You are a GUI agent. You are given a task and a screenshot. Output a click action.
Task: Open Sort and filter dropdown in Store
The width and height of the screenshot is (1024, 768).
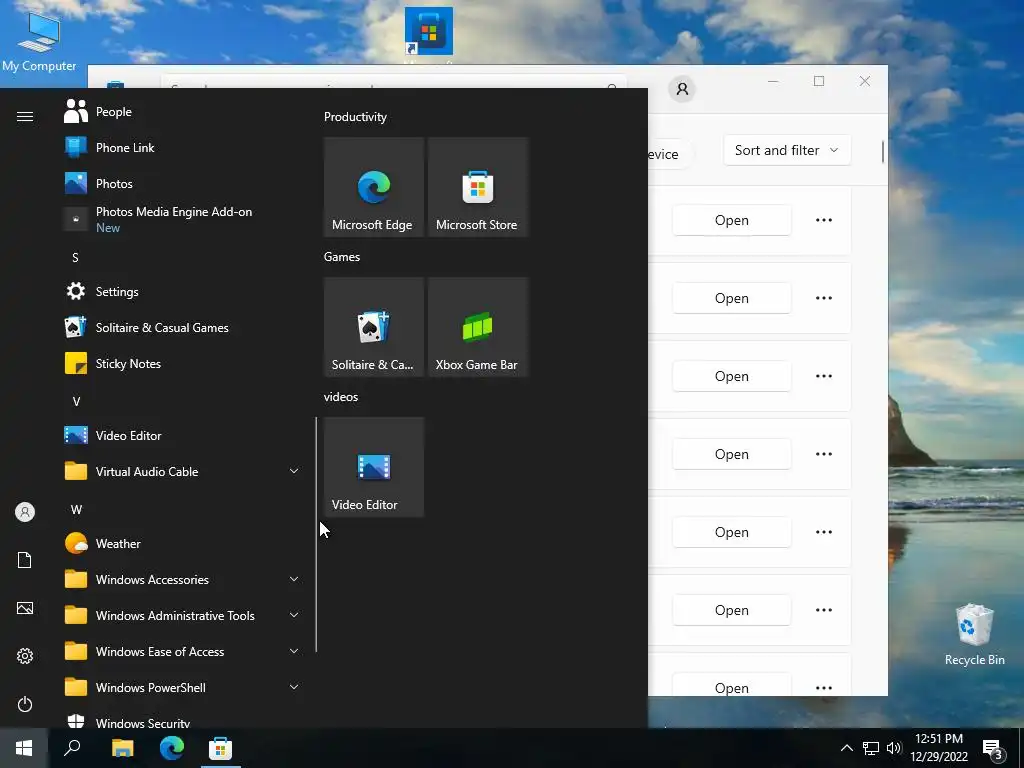[x=787, y=150]
